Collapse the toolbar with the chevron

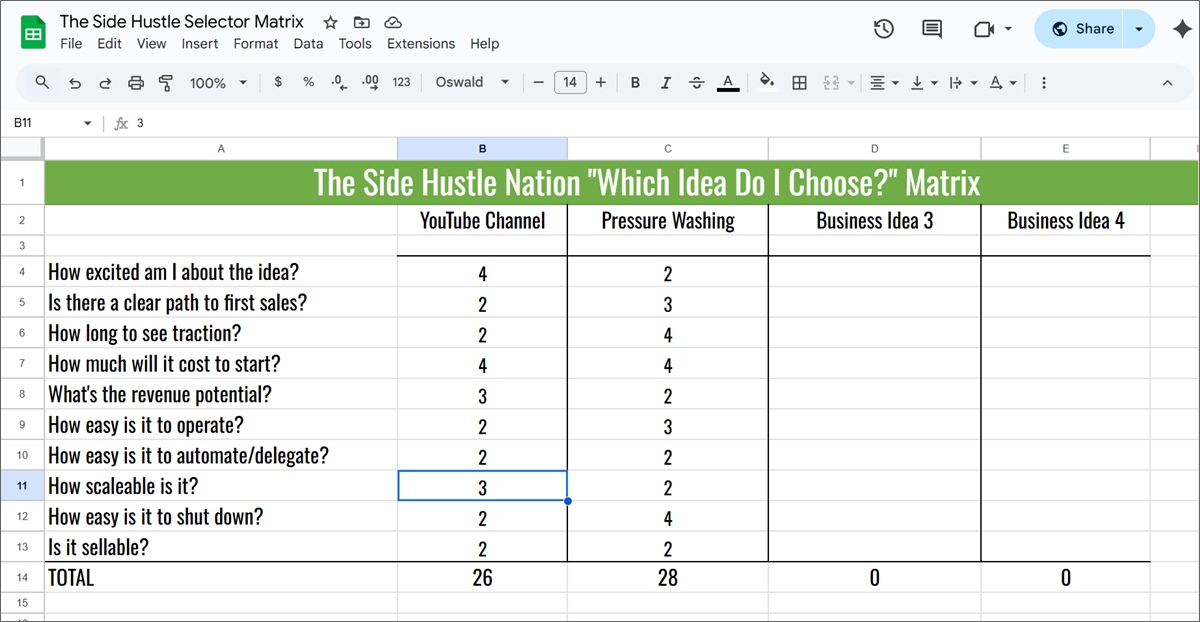point(1167,83)
